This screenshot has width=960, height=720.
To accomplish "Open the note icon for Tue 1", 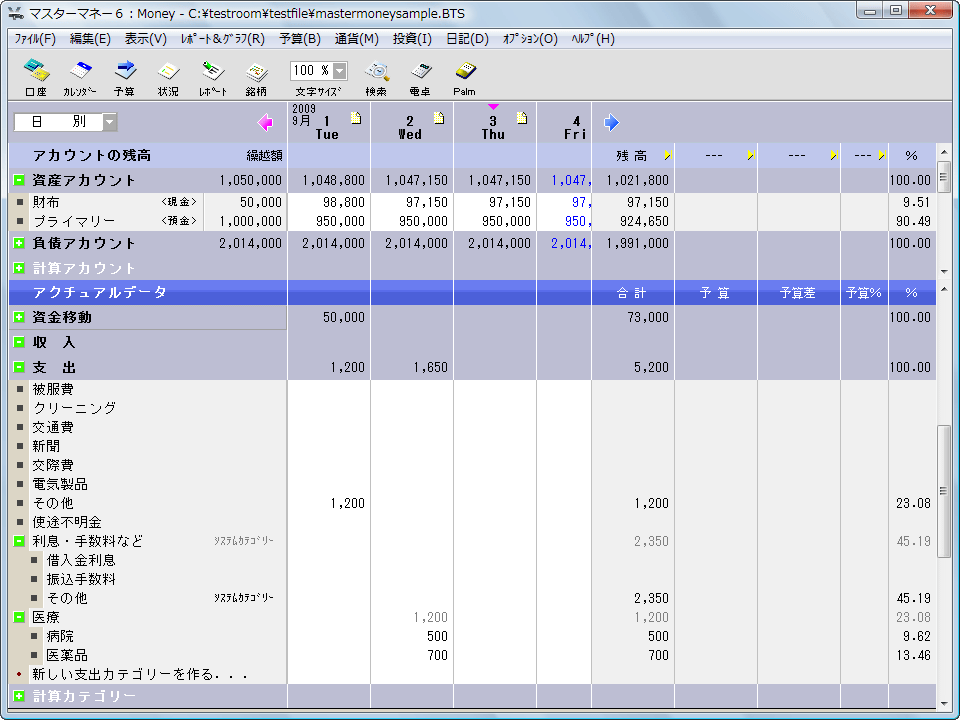I will (356, 118).
